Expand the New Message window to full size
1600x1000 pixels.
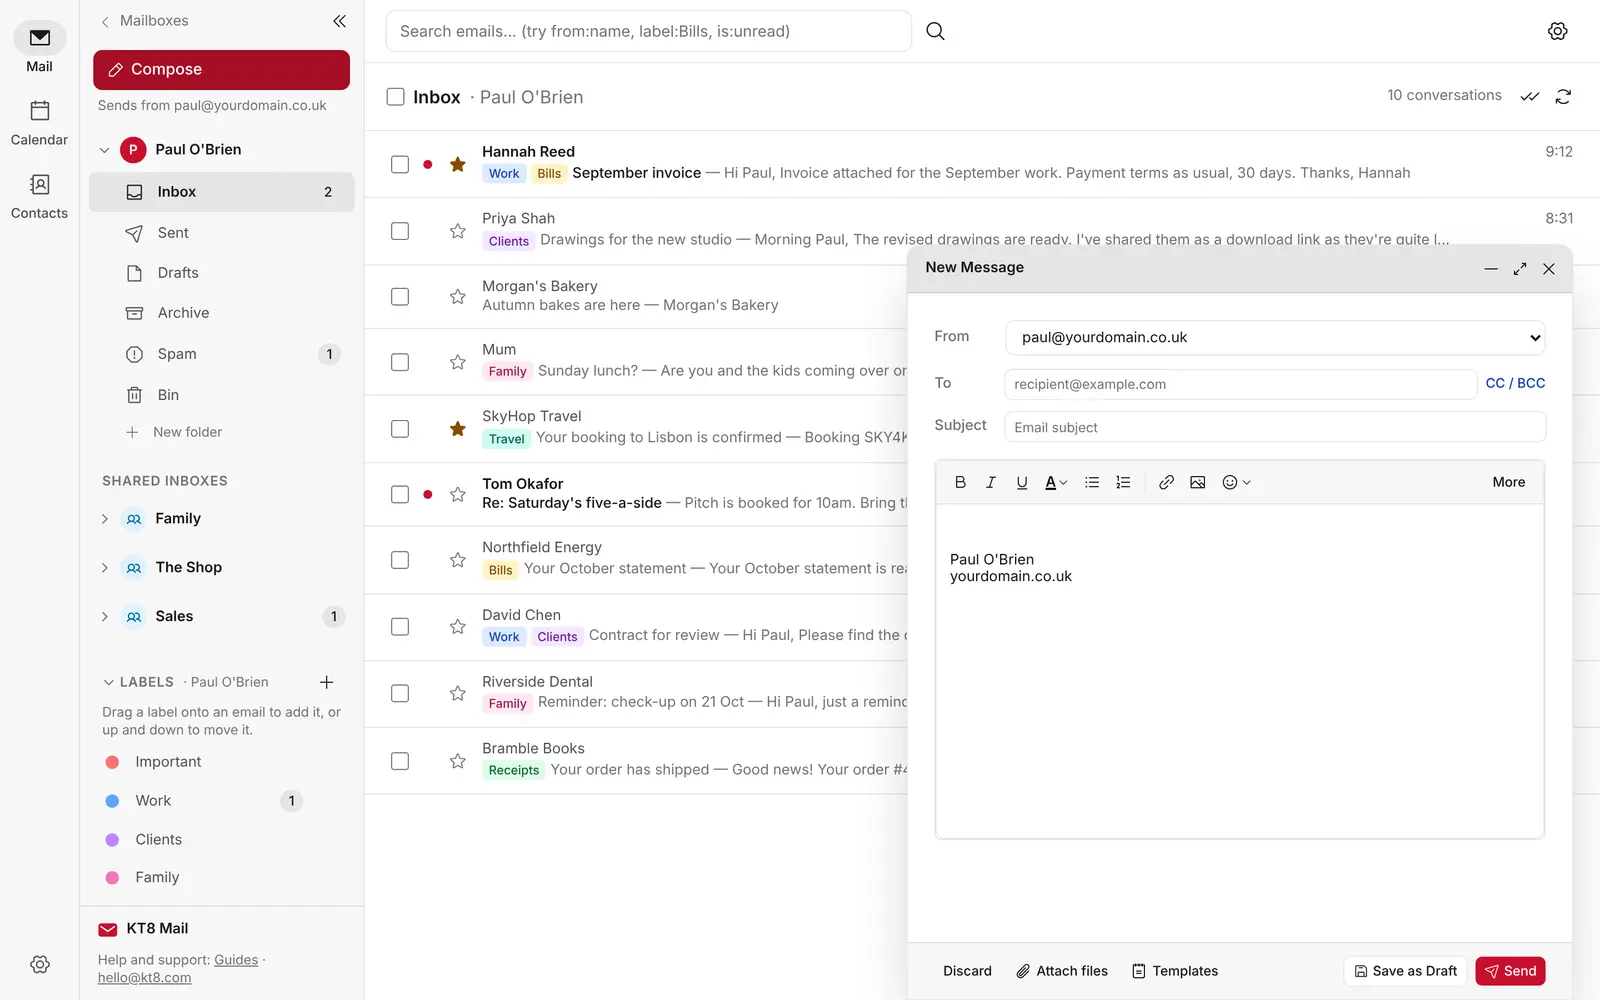[1520, 268]
